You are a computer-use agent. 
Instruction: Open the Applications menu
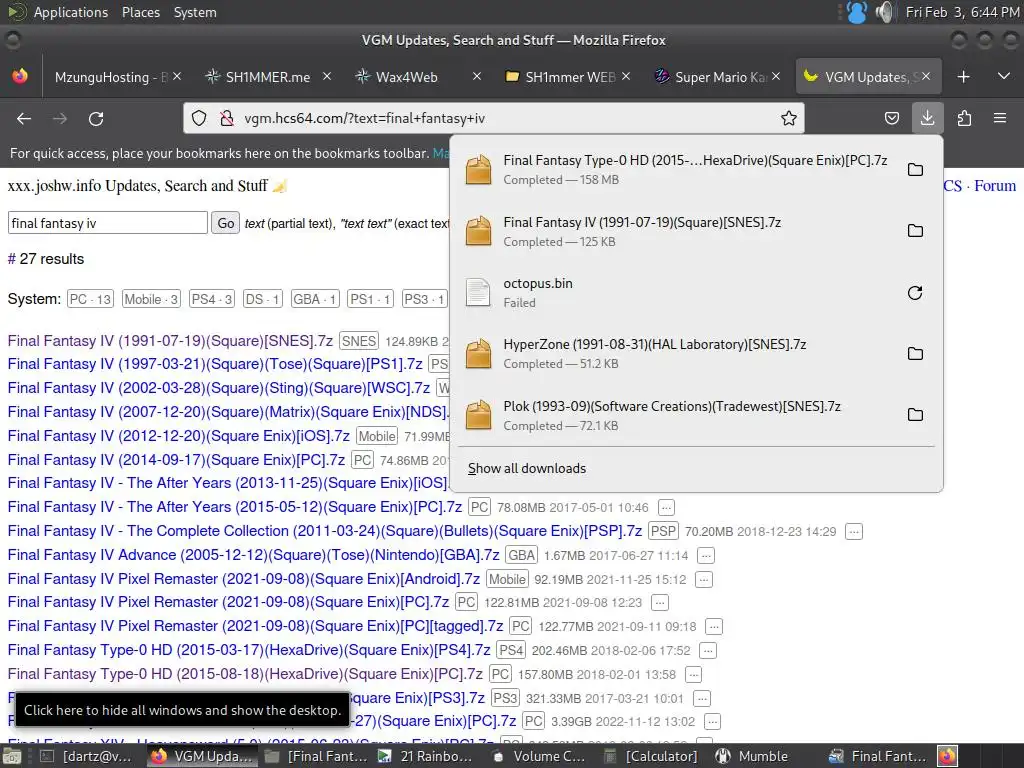click(x=71, y=12)
